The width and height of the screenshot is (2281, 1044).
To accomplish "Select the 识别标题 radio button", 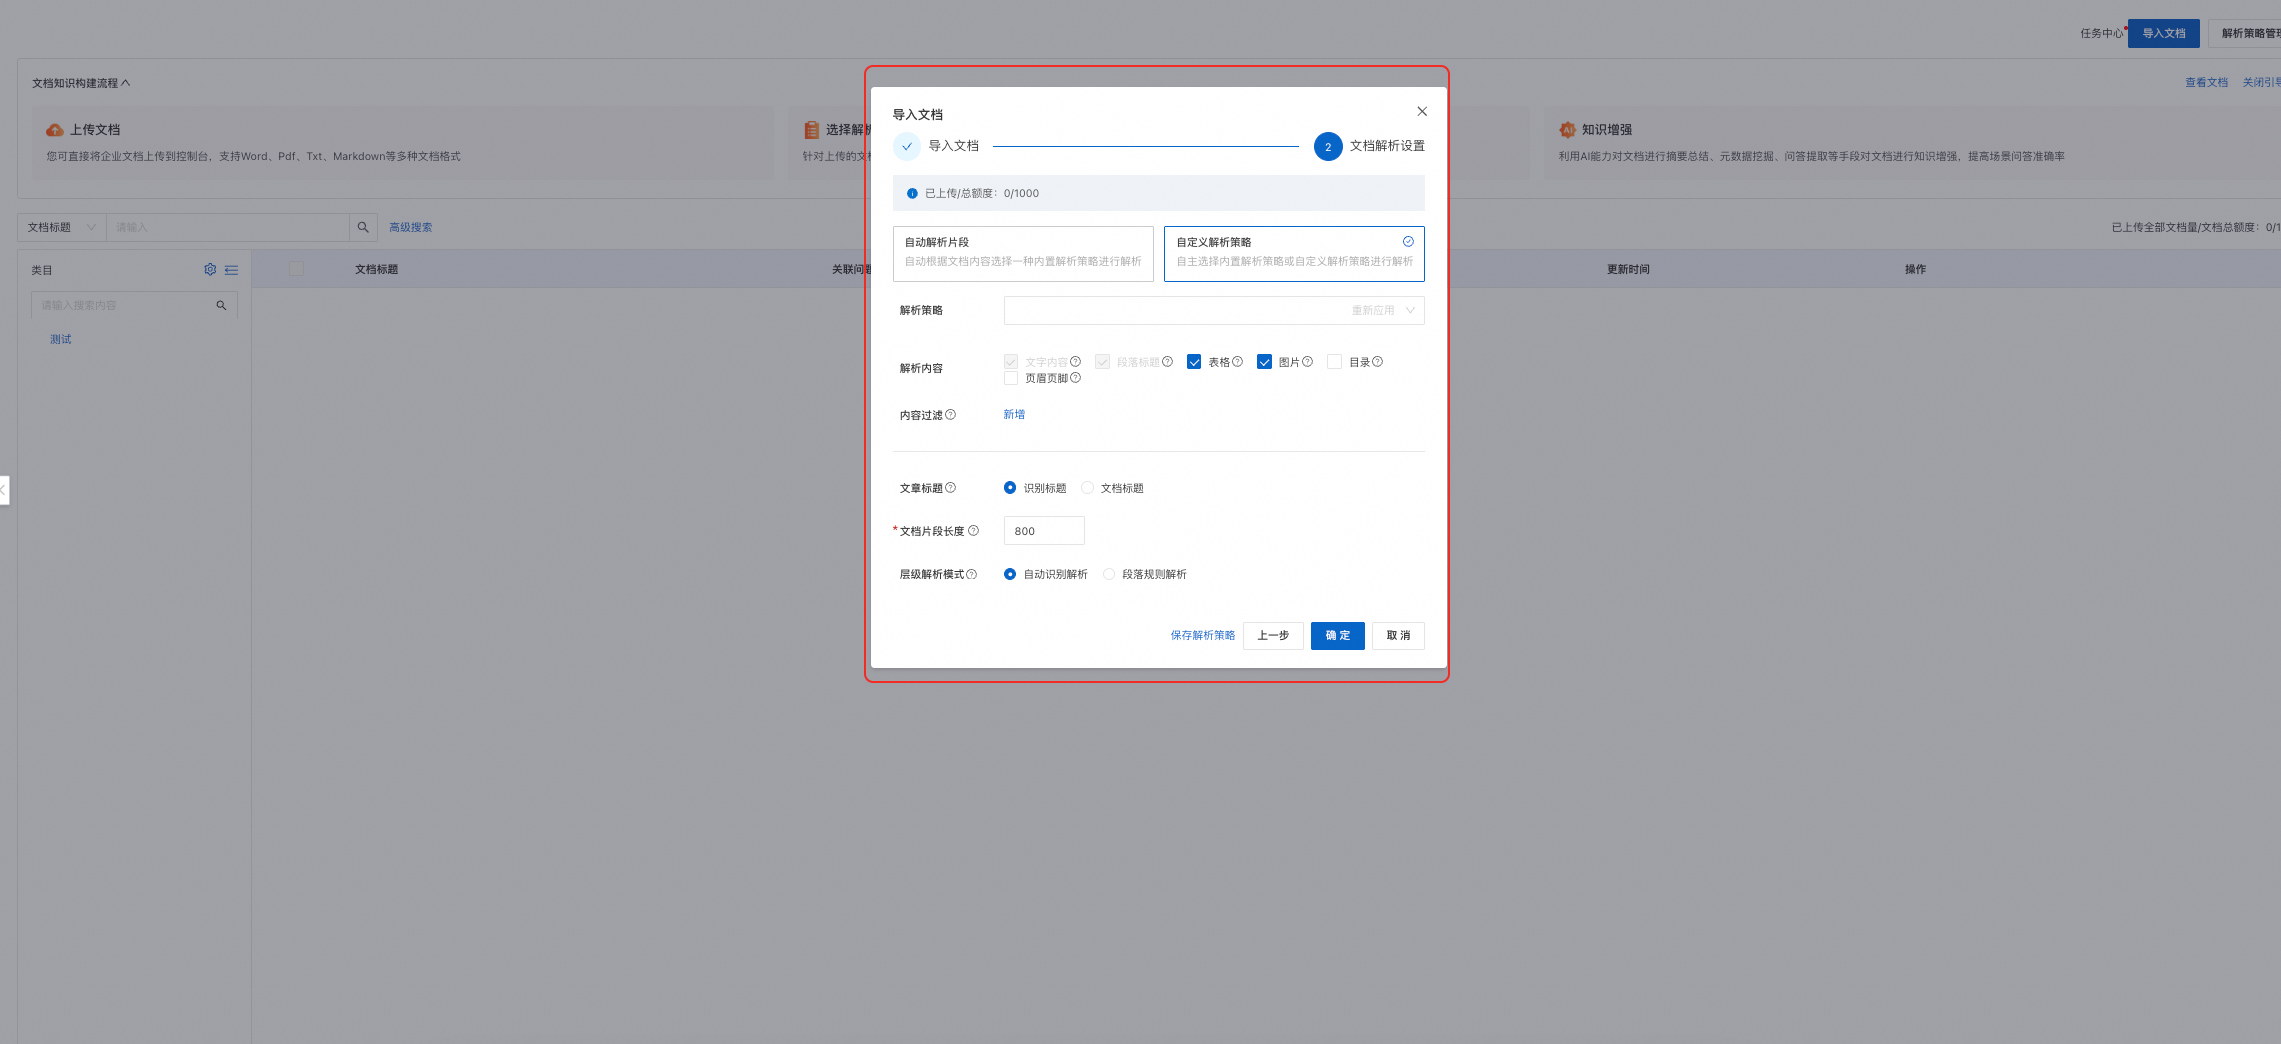I will (1010, 488).
